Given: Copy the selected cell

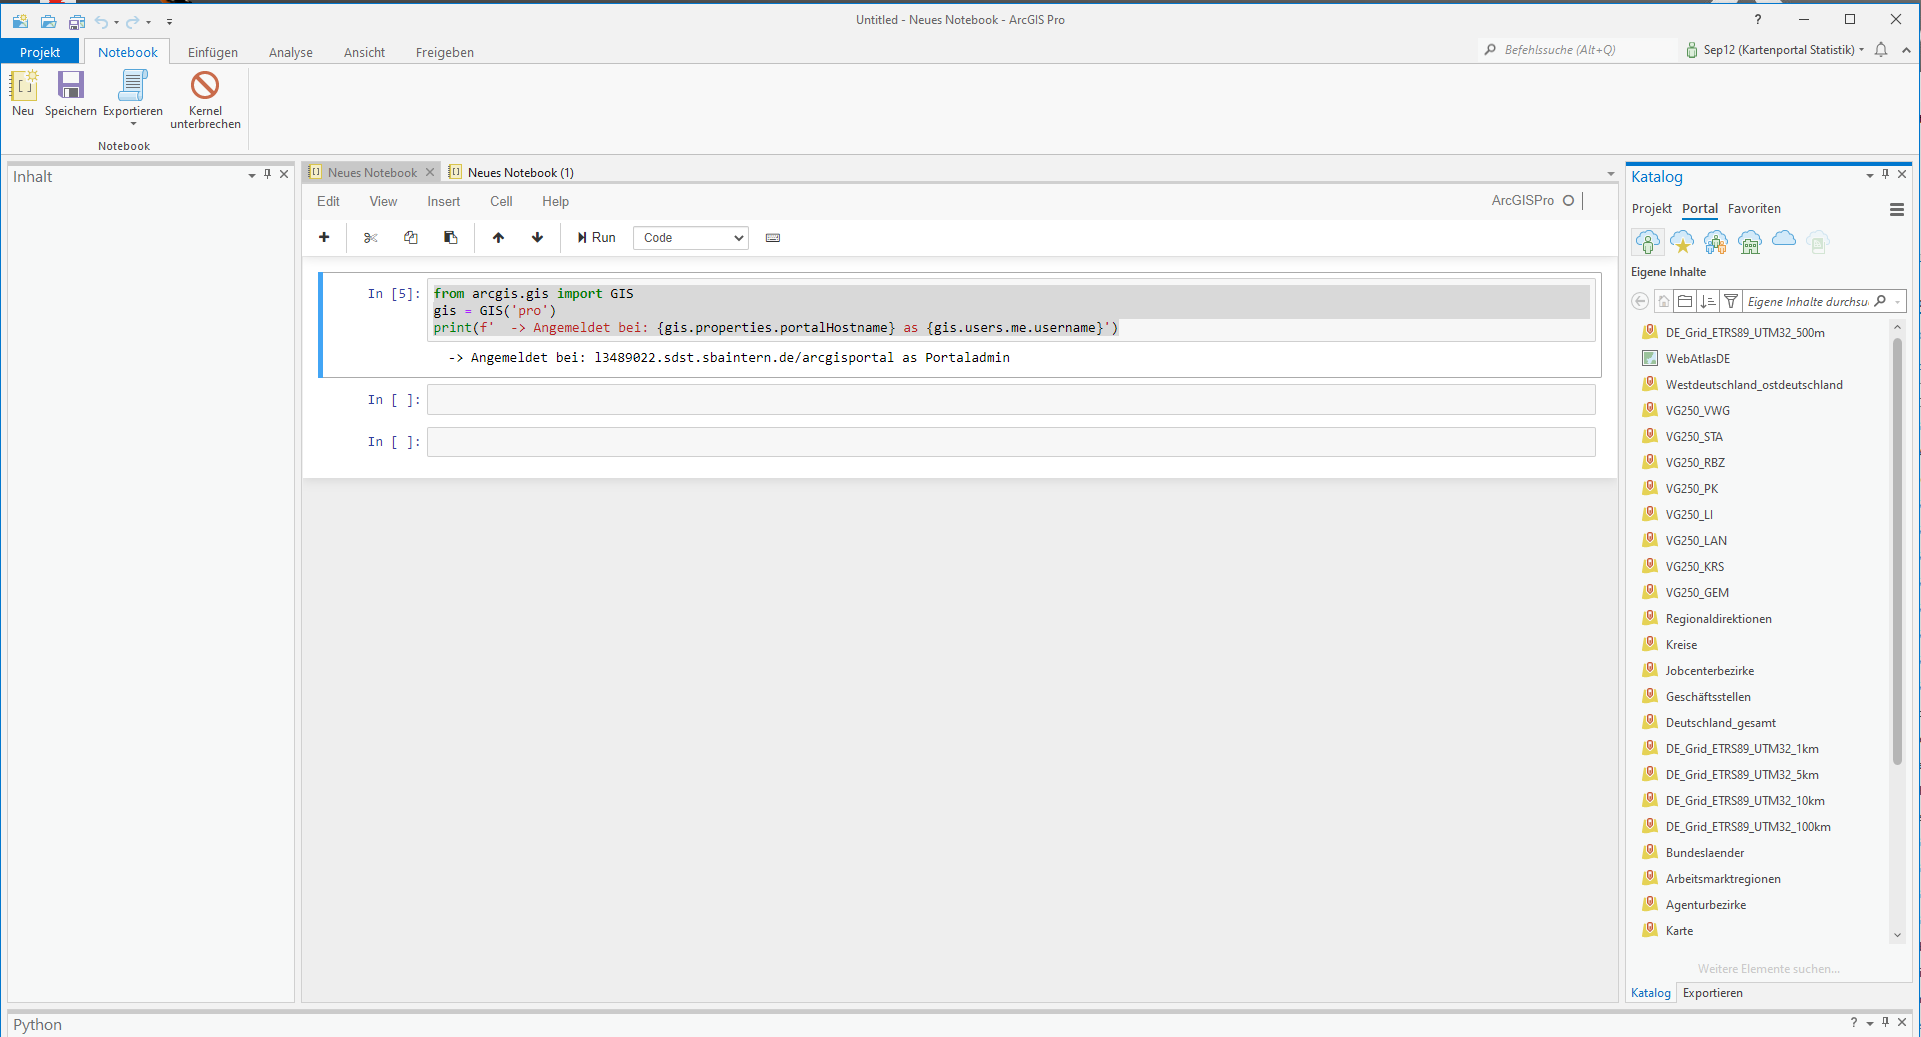Looking at the screenshot, I should pos(411,238).
